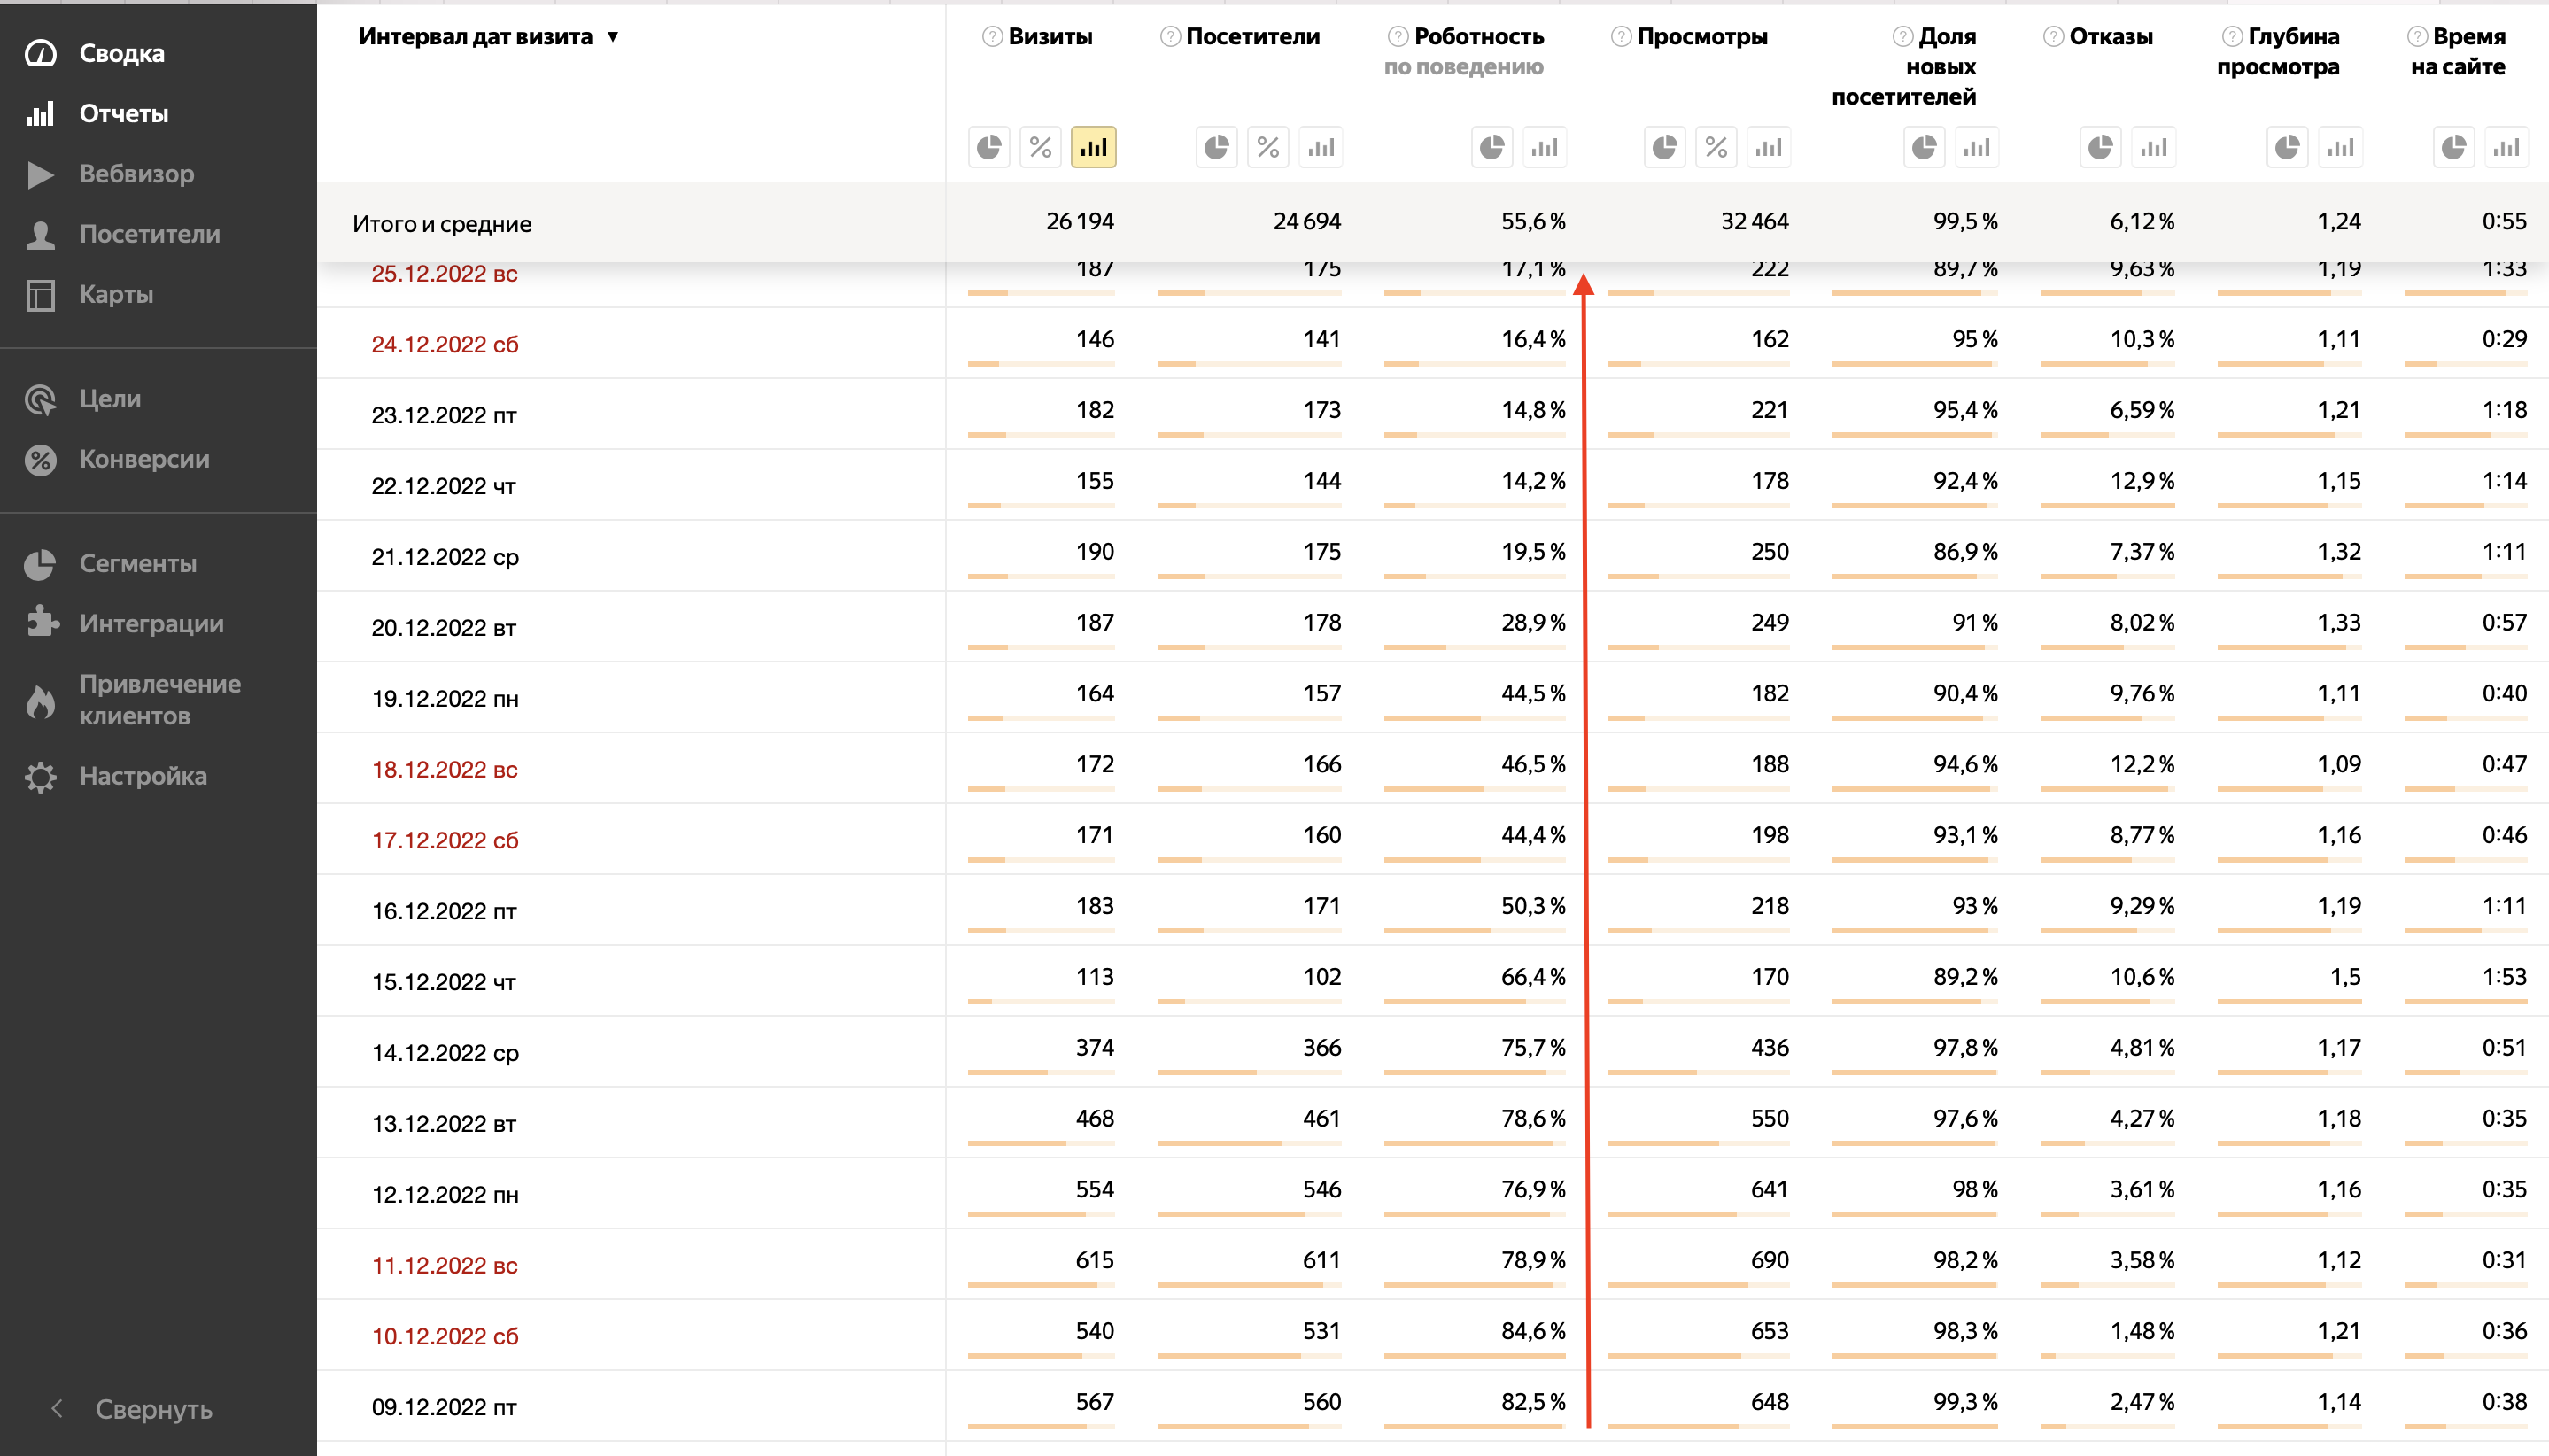The width and height of the screenshot is (2549, 1456).
Task: Click Визиты bar under 12.12.2022 row
Action: coord(1041,1214)
